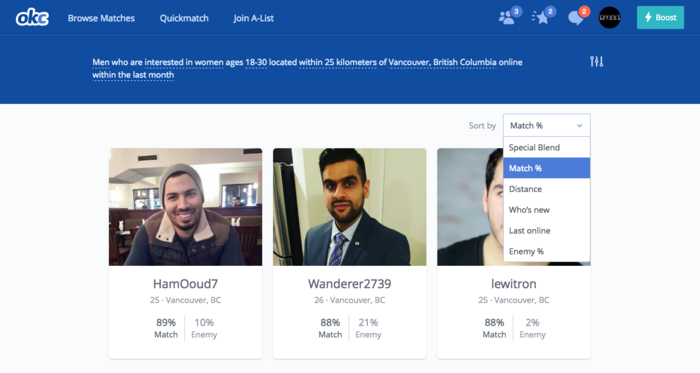
Task: Click HamOoud7's 89% Match value
Action: tap(166, 323)
